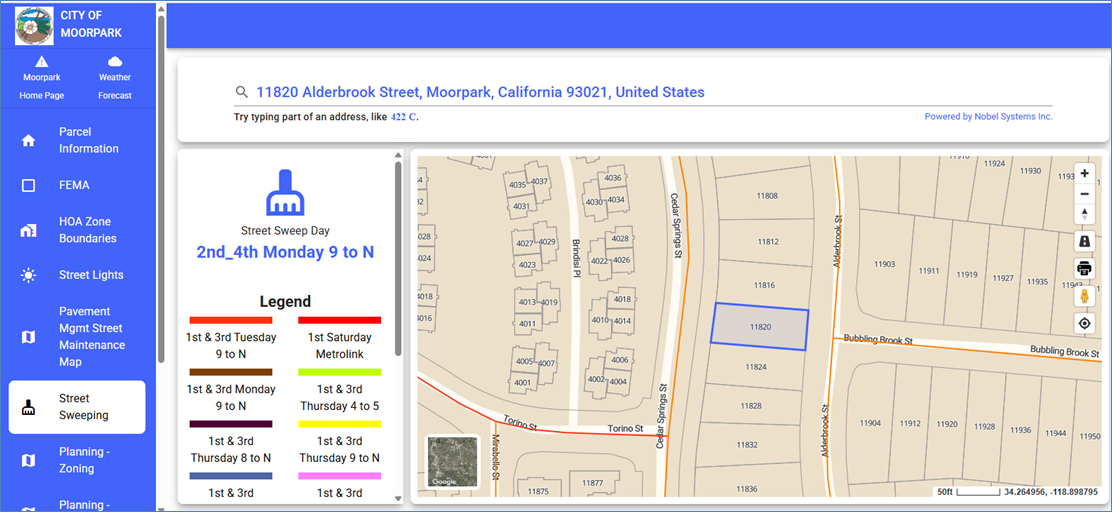Activate the Street View pegman icon
The width and height of the screenshot is (1112, 512).
[x=1085, y=297]
